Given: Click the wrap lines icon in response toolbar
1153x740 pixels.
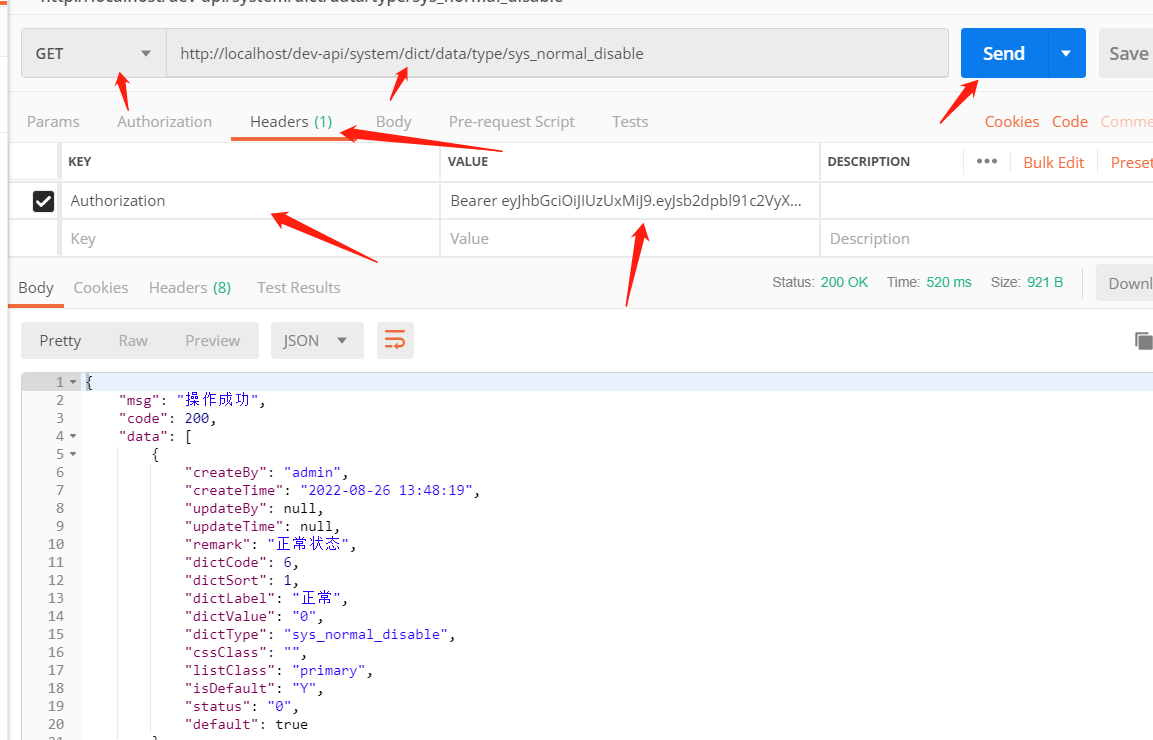Looking at the screenshot, I should (395, 341).
